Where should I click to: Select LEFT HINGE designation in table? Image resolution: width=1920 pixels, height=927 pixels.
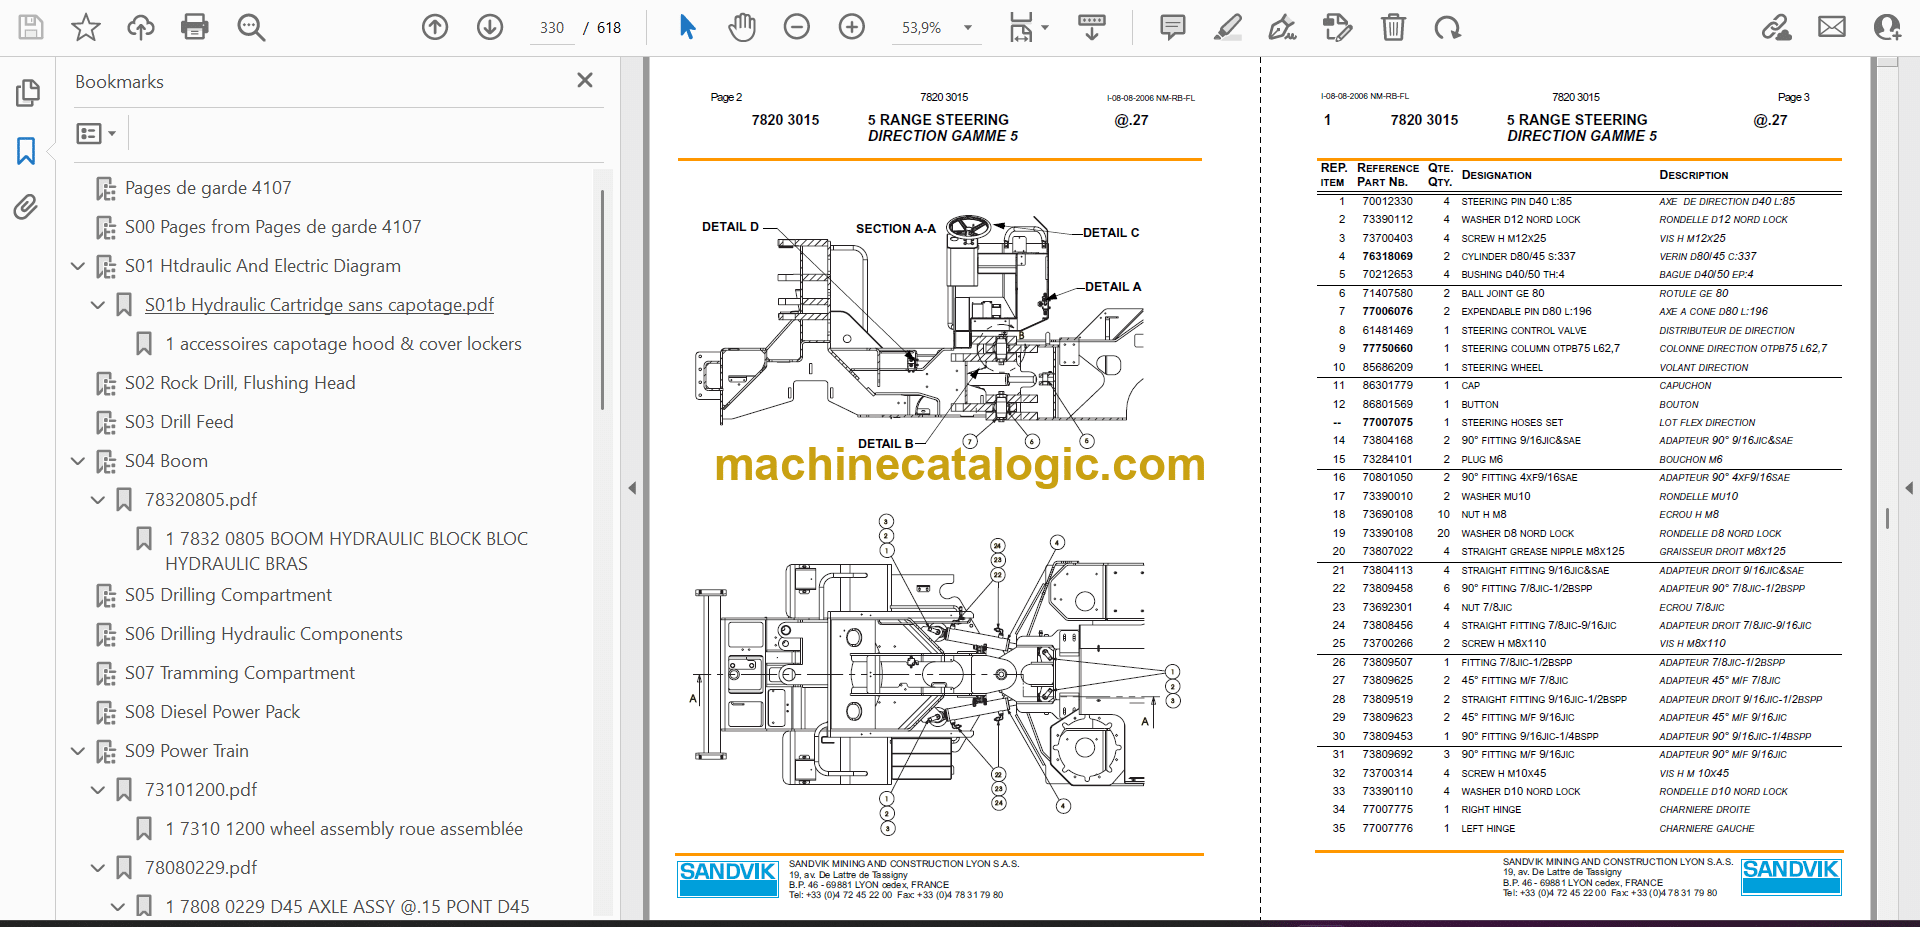point(1488,828)
